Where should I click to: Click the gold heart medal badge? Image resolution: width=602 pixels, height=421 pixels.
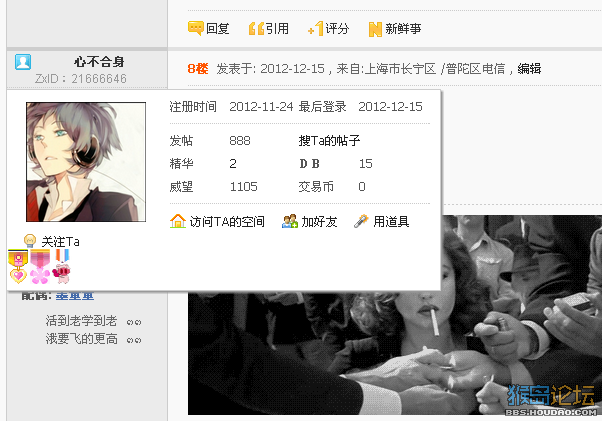[x=18, y=267]
